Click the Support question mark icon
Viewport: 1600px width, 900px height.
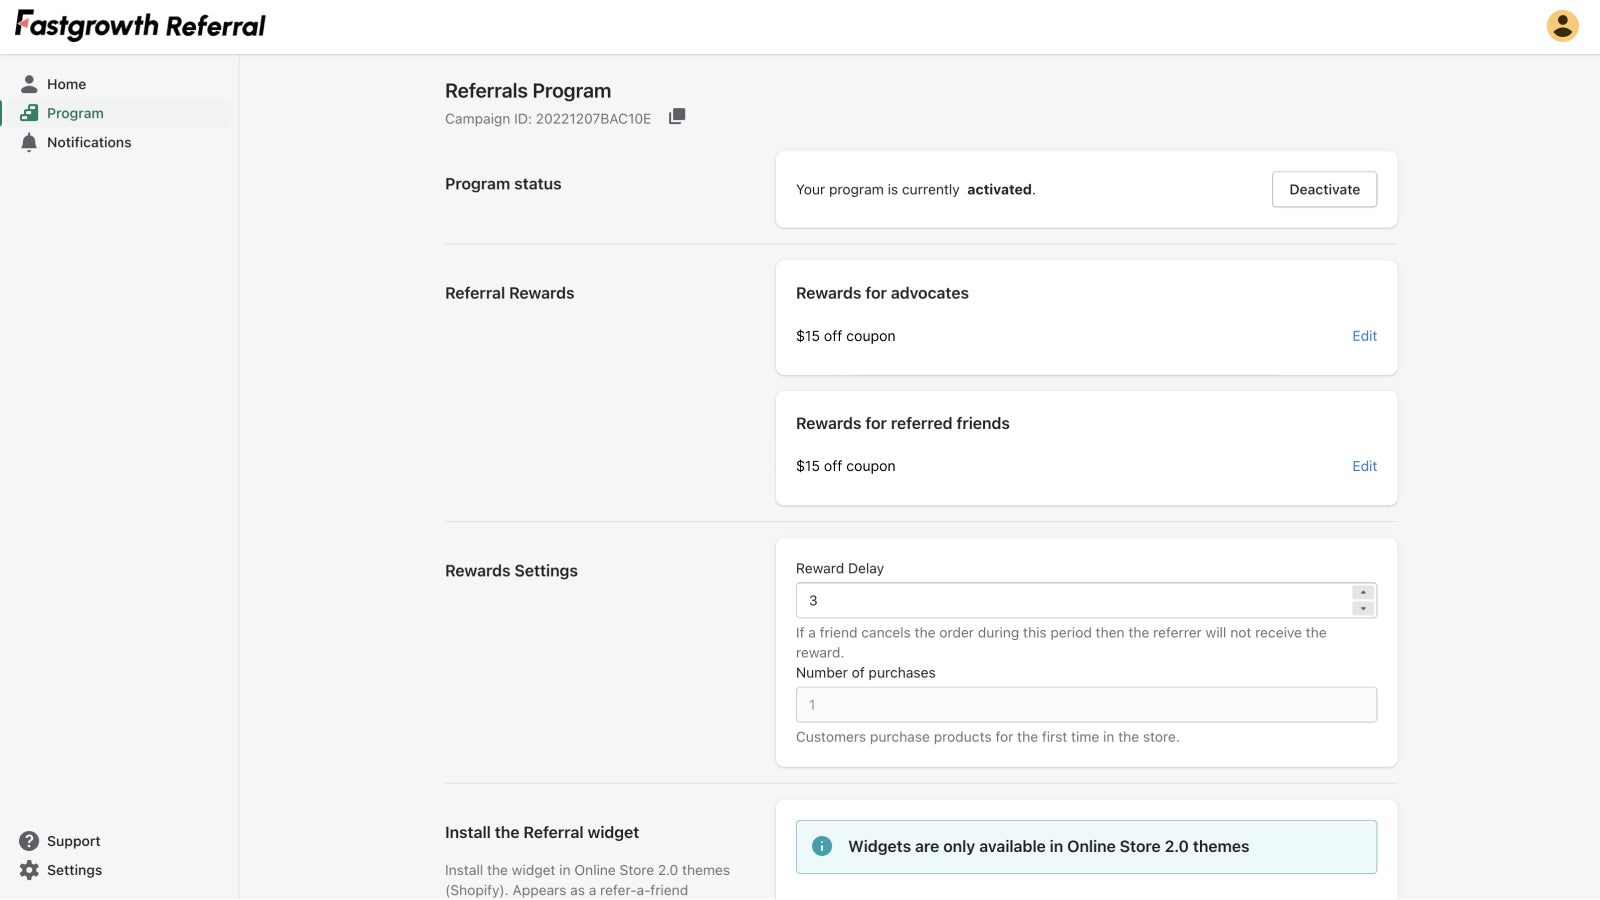pos(30,840)
